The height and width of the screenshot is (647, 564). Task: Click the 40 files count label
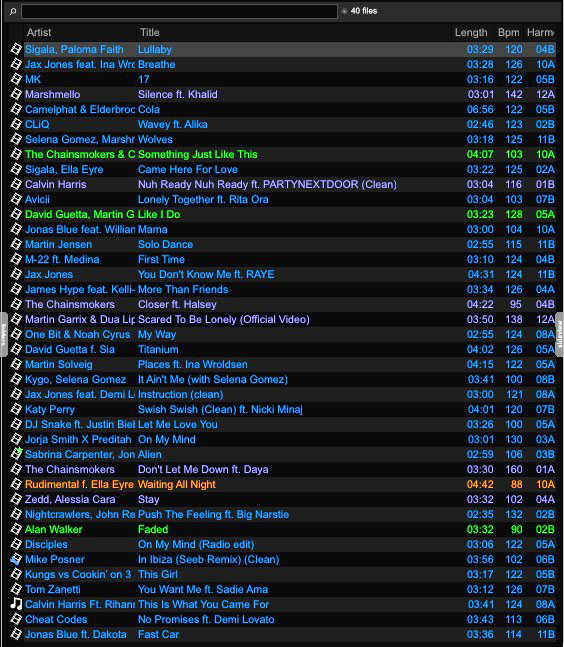pyautogui.click(x=363, y=11)
